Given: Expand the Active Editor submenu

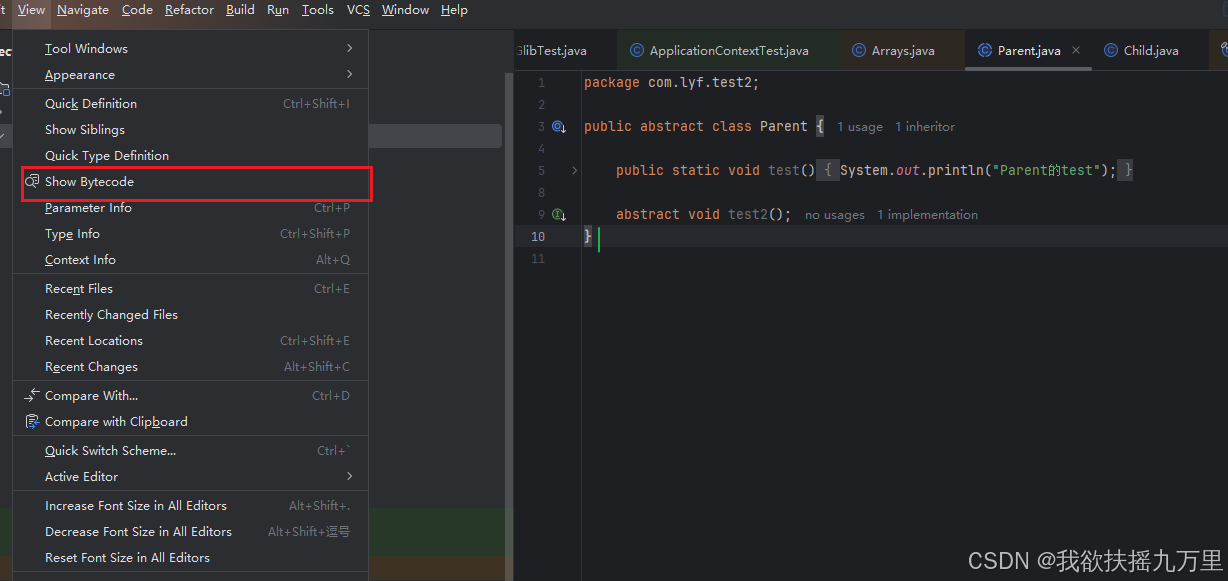Looking at the screenshot, I should [x=190, y=476].
